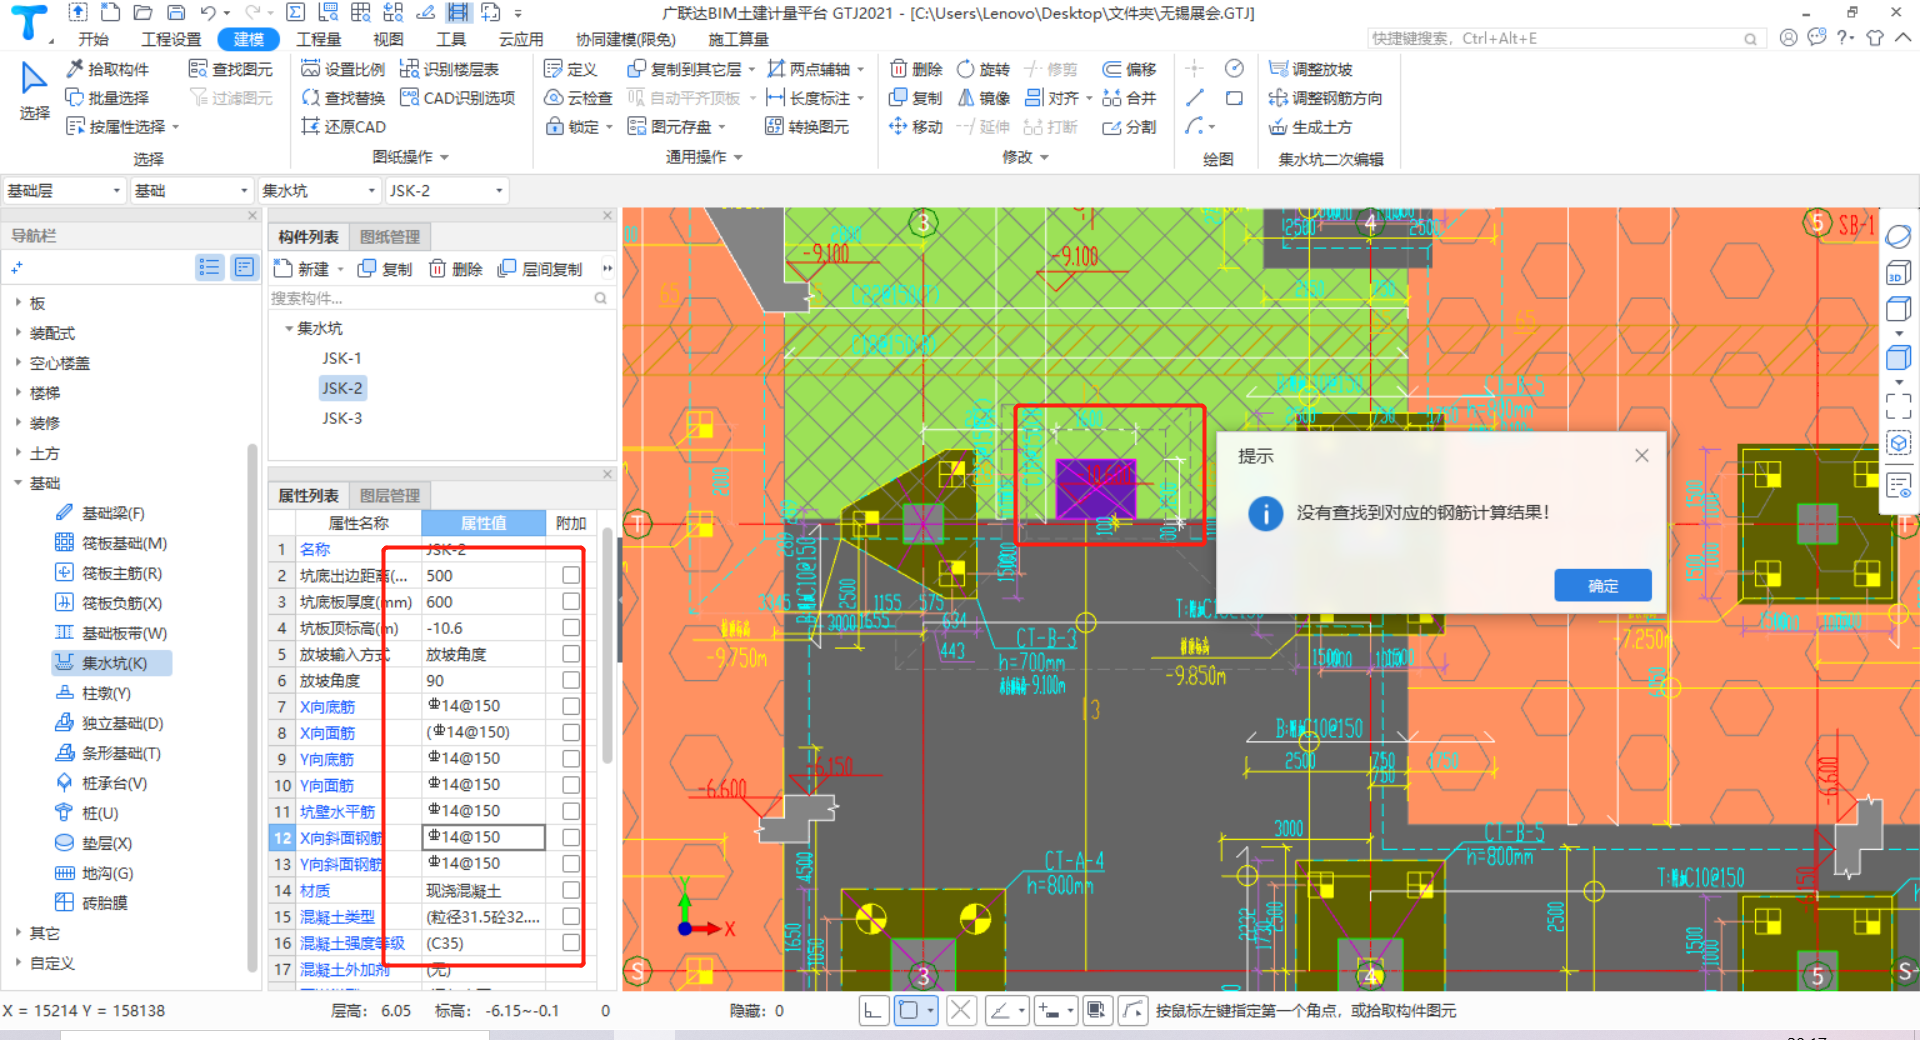Click 两点辅轴 two-point auxiliary axis
1920x1040 pixels.
coord(808,69)
